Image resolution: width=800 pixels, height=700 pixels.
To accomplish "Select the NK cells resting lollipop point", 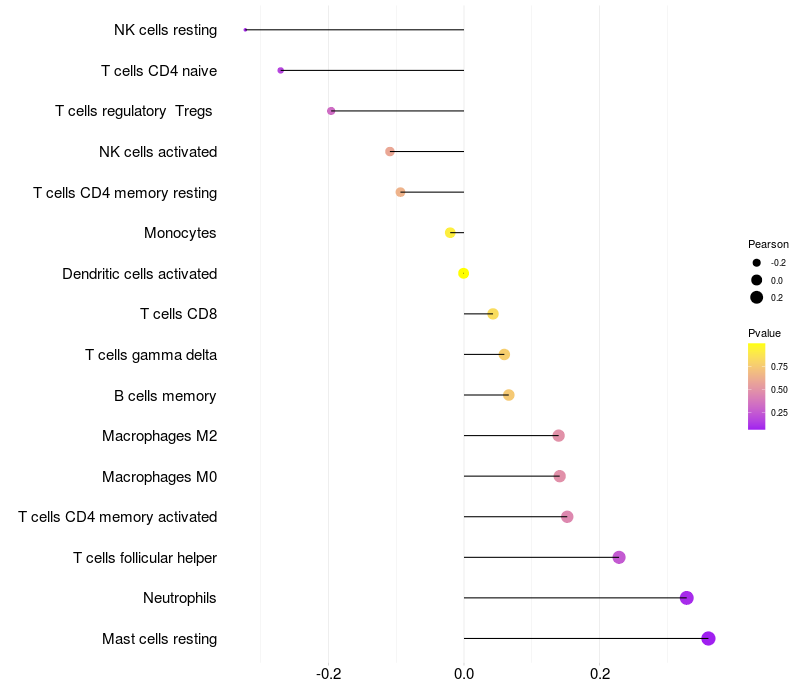I will tap(245, 30).
